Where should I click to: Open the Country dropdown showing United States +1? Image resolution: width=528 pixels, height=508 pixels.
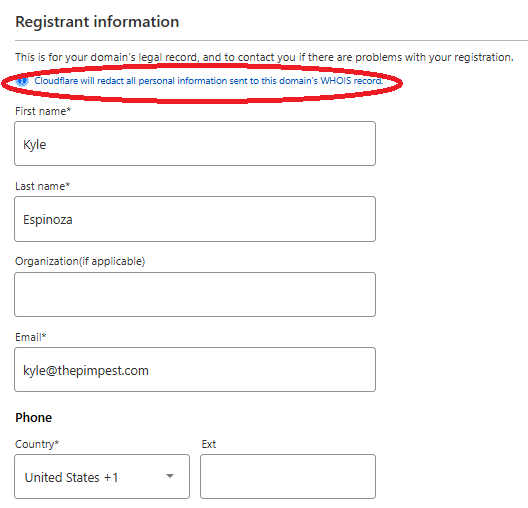102,477
